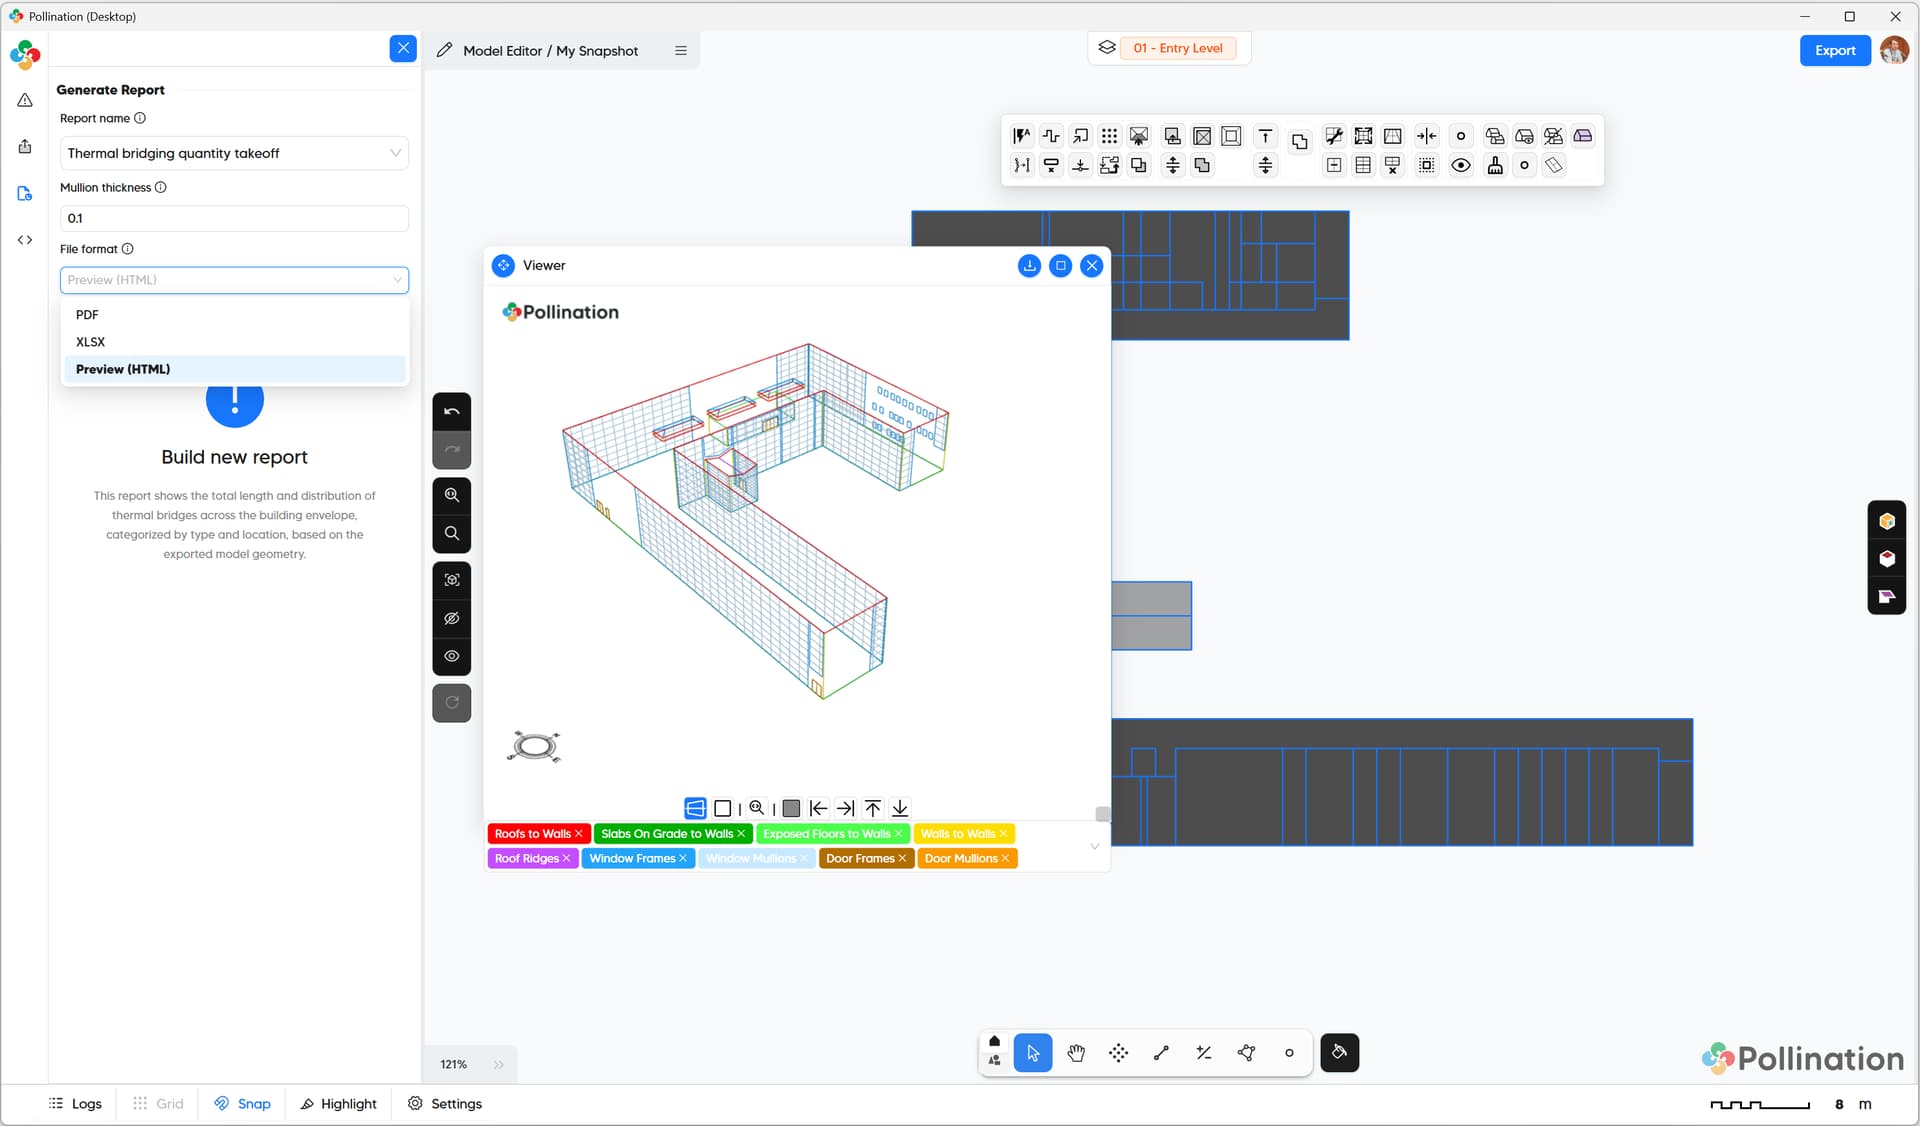Click the Export button
Screen dimensions: 1920x1126
(x=1834, y=51)
